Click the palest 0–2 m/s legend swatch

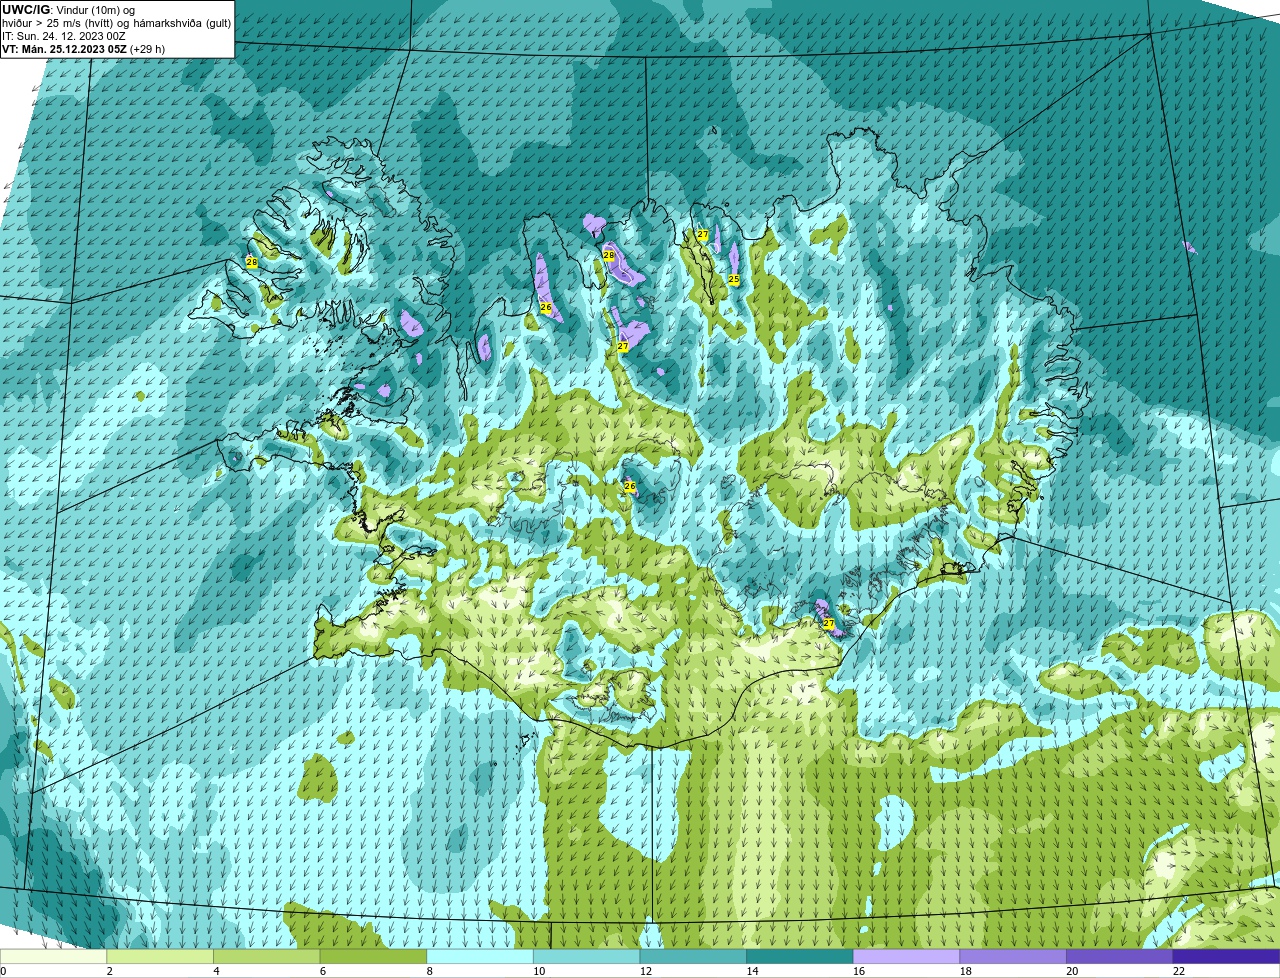[x=54, y=956]
